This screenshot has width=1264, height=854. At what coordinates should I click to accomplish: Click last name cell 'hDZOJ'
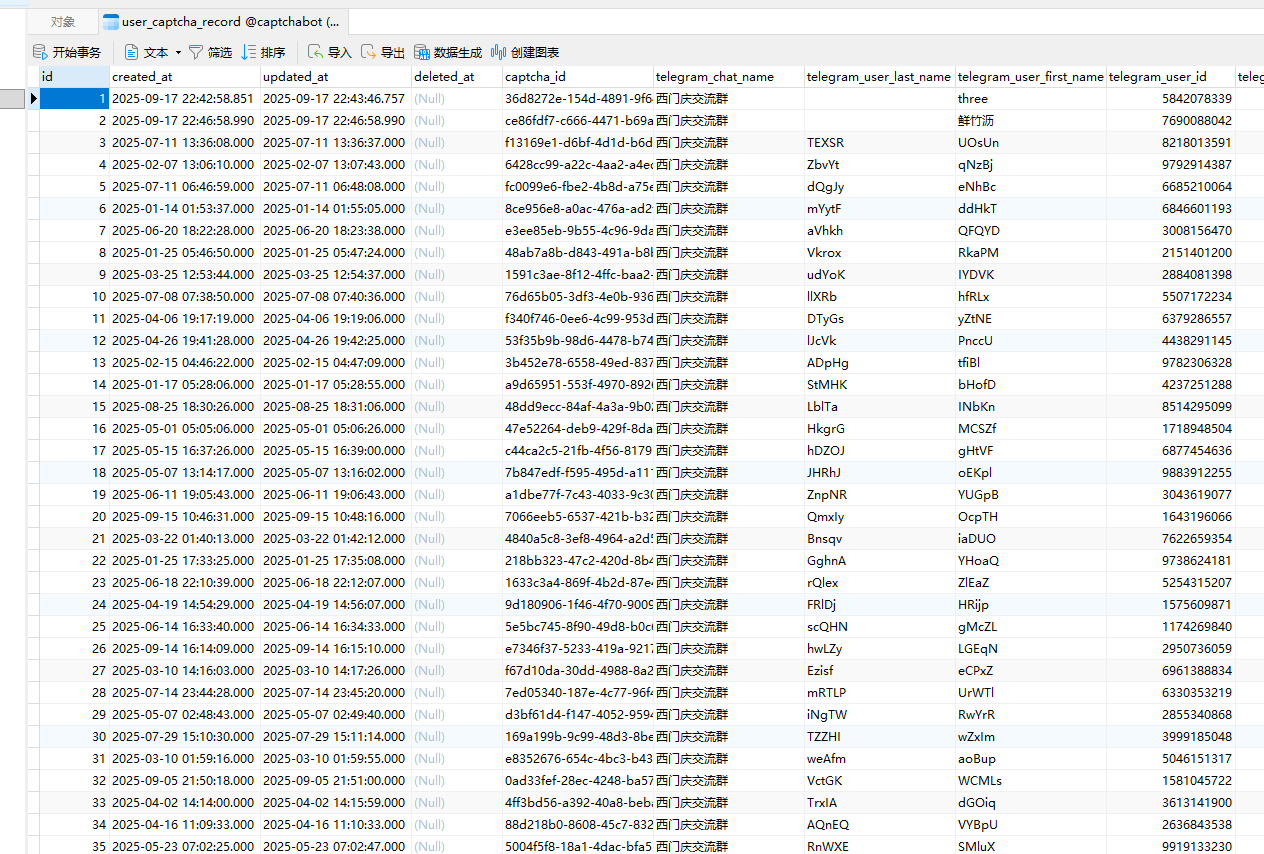pyautogui.click(x=880, y=450)
